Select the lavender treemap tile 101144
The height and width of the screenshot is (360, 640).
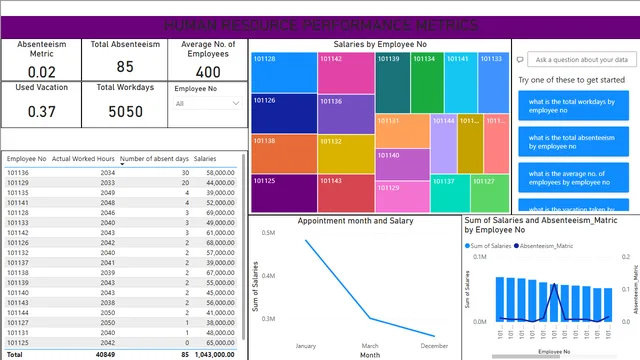point(444,144)
